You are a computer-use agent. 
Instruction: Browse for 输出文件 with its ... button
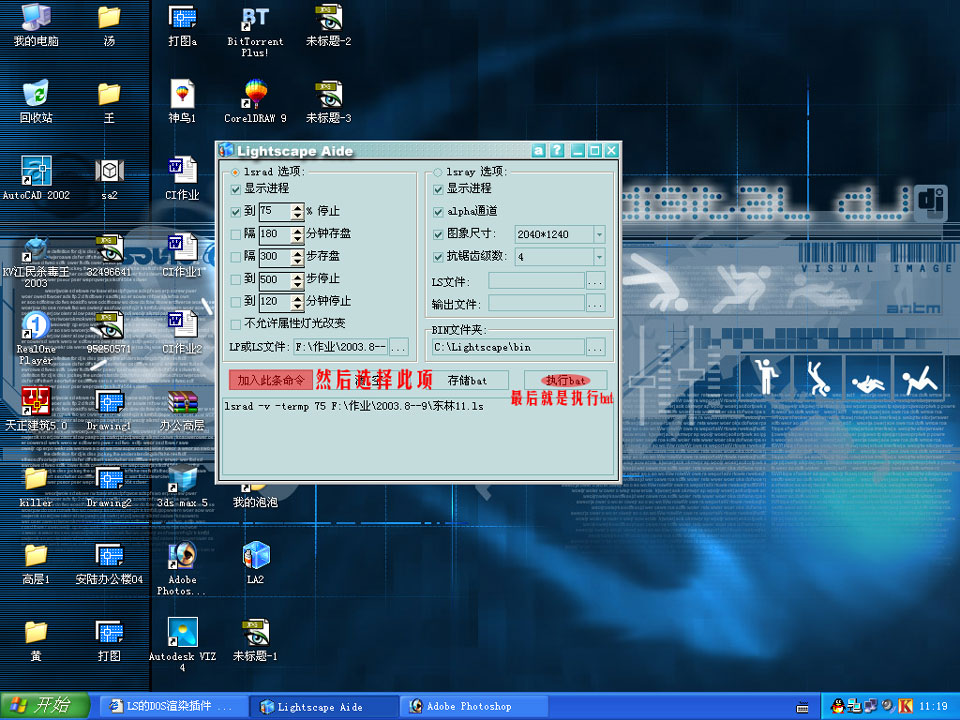pyautogui.click(x=596, y=304)
